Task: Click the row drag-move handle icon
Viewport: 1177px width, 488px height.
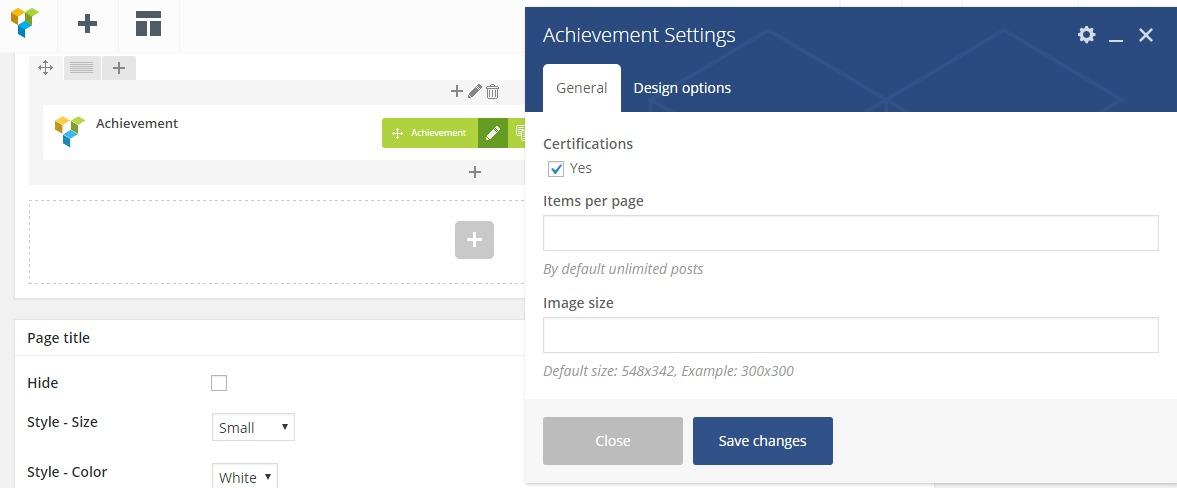Action: click(x=45, y=68)
